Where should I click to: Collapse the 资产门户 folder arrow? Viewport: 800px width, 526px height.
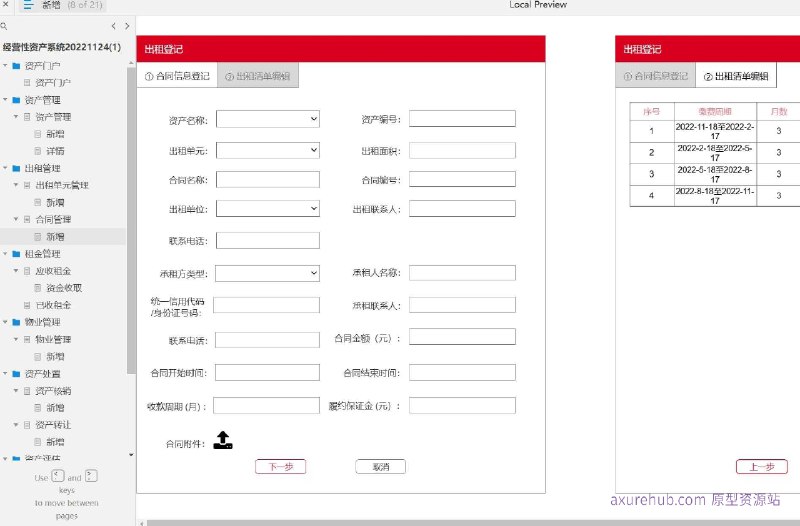pyautogui.click(x=5, y=65)
